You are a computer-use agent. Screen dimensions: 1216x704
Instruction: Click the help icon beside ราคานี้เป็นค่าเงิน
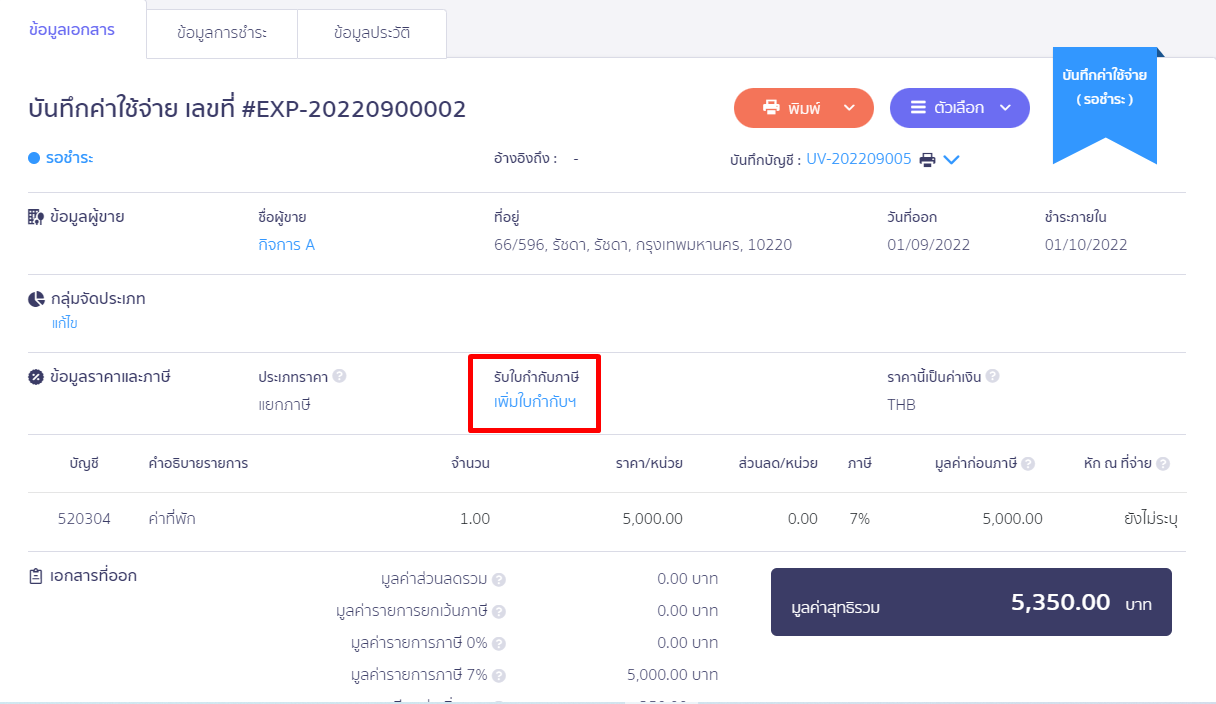point(993,377)
